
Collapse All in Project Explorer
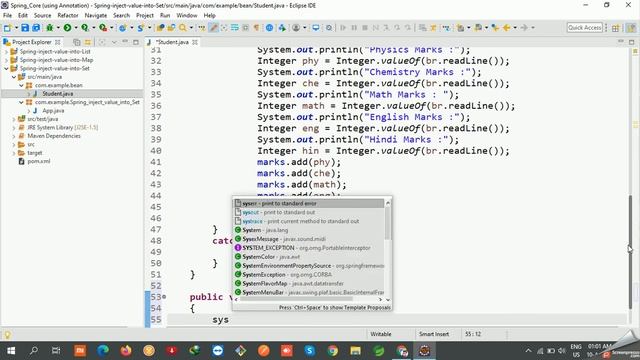click(77, 42)
